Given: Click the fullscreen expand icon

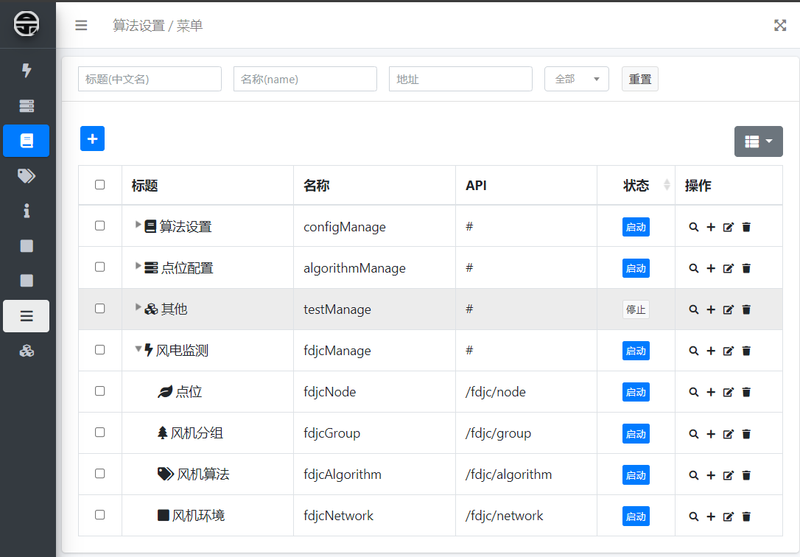Looking at the screenshot, I should point(780,26).
